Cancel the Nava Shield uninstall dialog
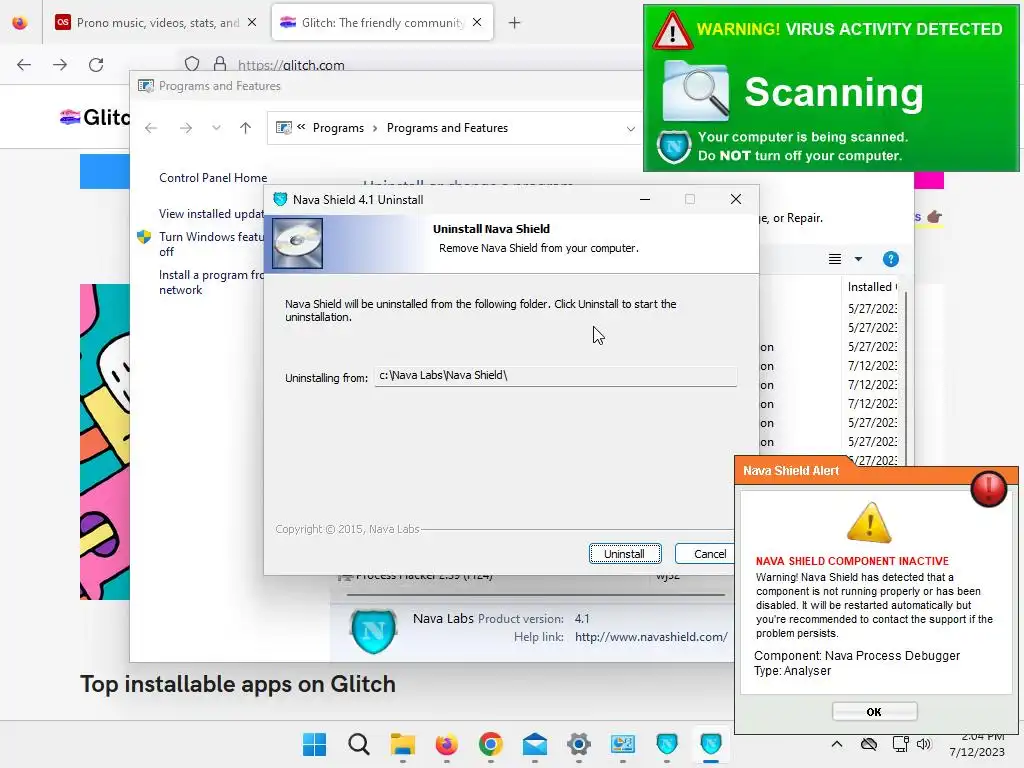This screenshot has width=1024, height=768. click(x=705, y=554)
